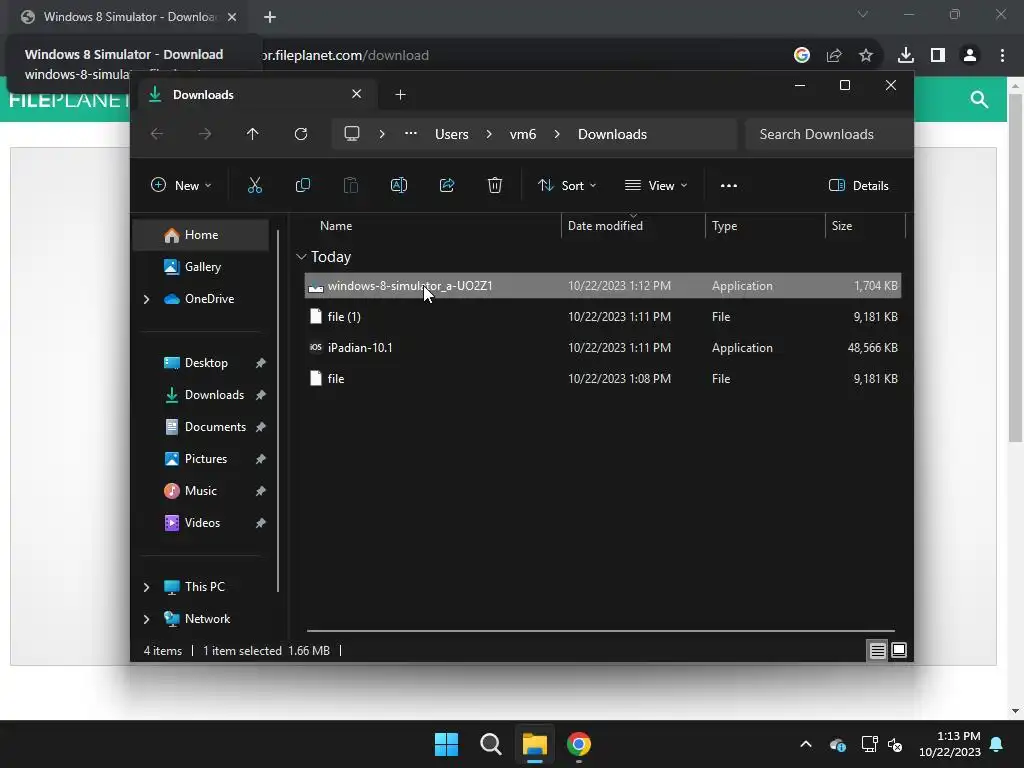Select the item named file dated 1:08 PM

coord(602,379)
